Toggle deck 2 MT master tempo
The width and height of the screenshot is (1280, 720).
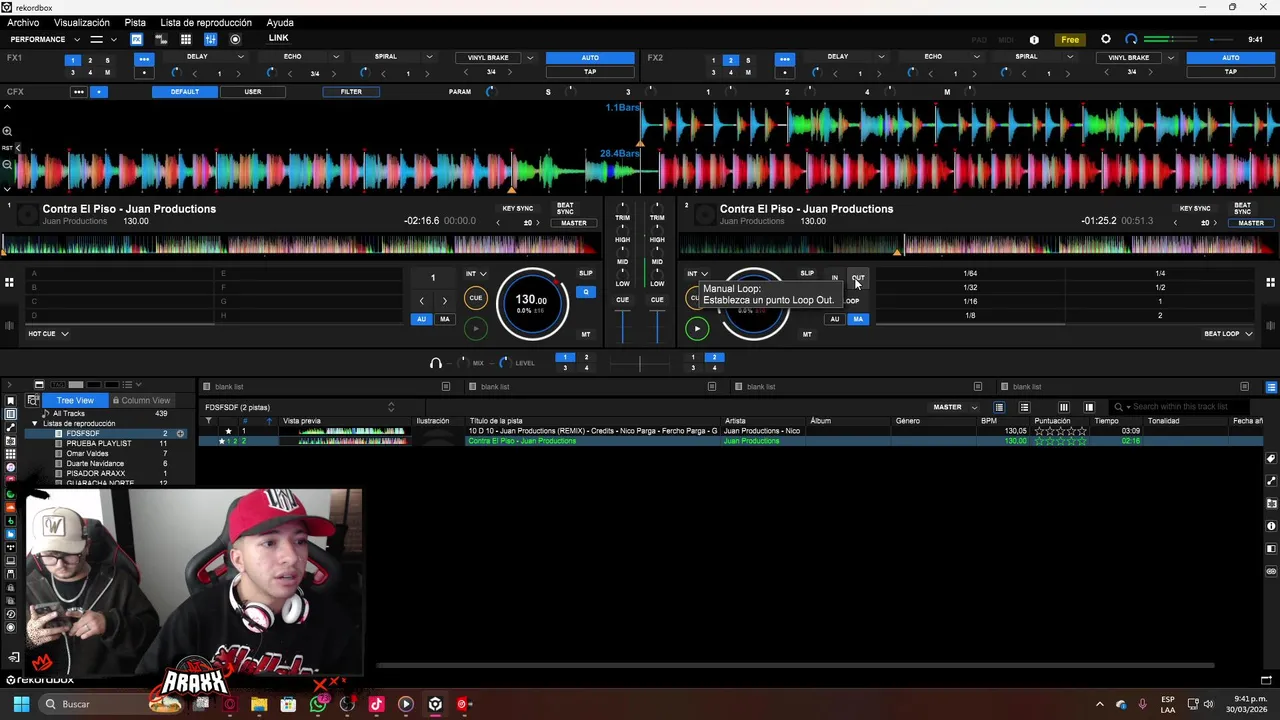click(x=807, y=334)
